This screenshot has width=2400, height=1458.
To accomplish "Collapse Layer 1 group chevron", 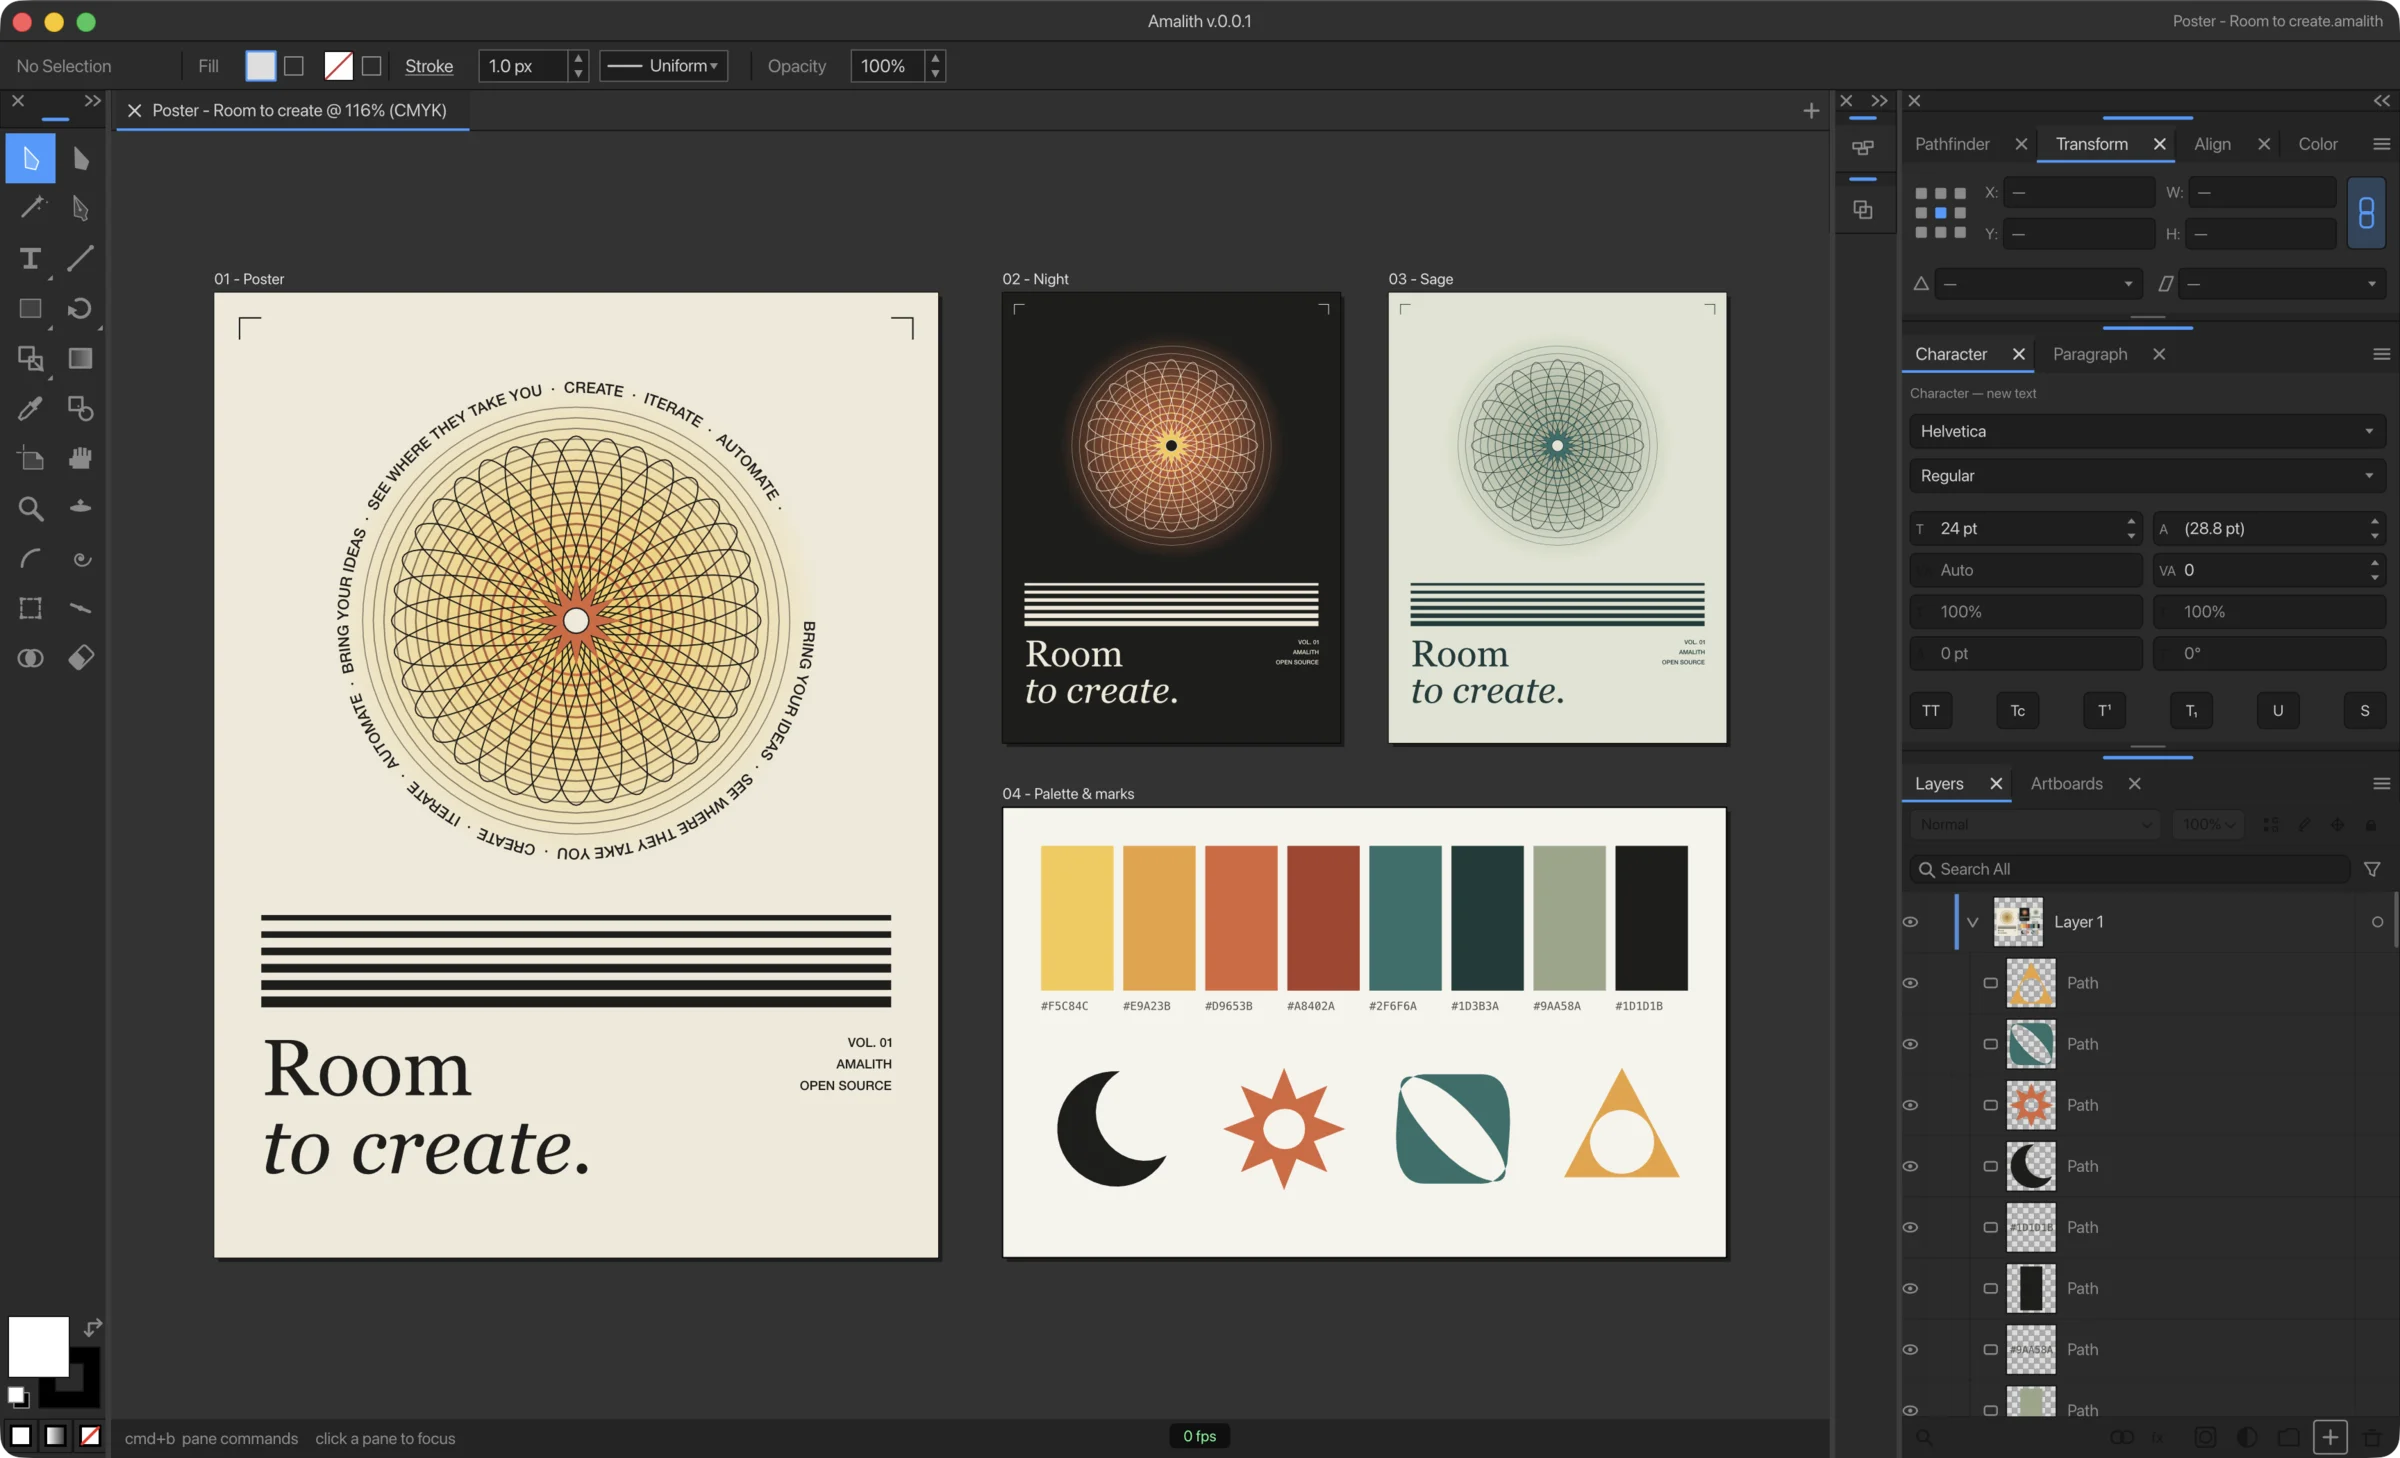I will point(1972,922).
